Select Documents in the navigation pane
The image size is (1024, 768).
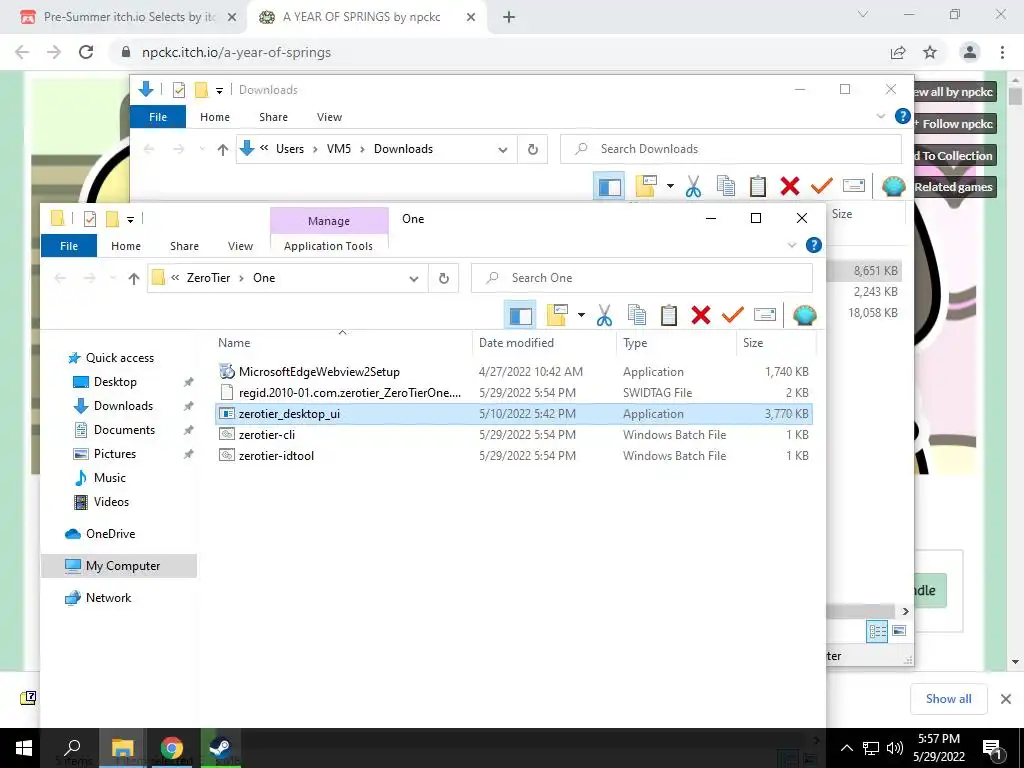pos(124,430)
